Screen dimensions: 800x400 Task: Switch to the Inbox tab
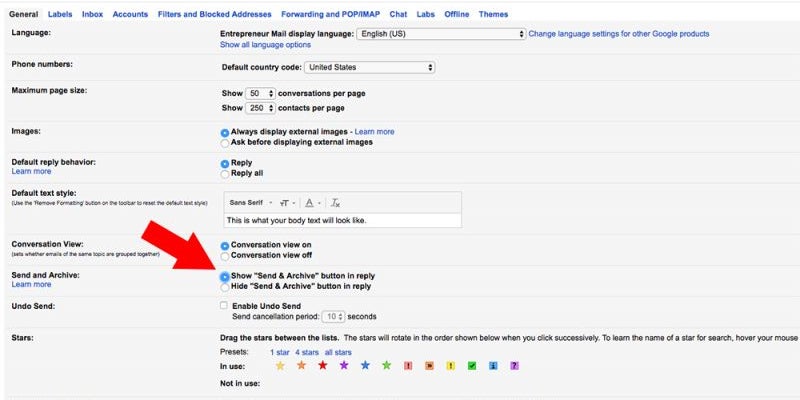pyautogui.click(x=92, y=14)
